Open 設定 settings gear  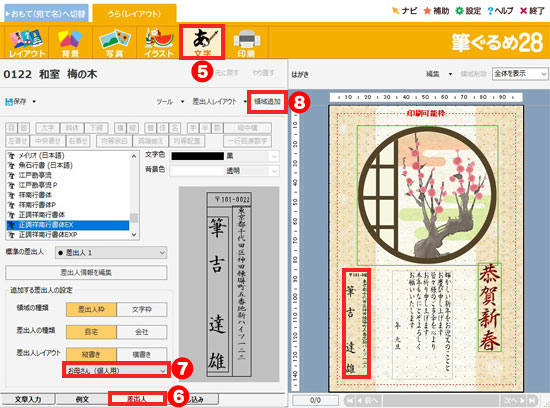point(468,11)
